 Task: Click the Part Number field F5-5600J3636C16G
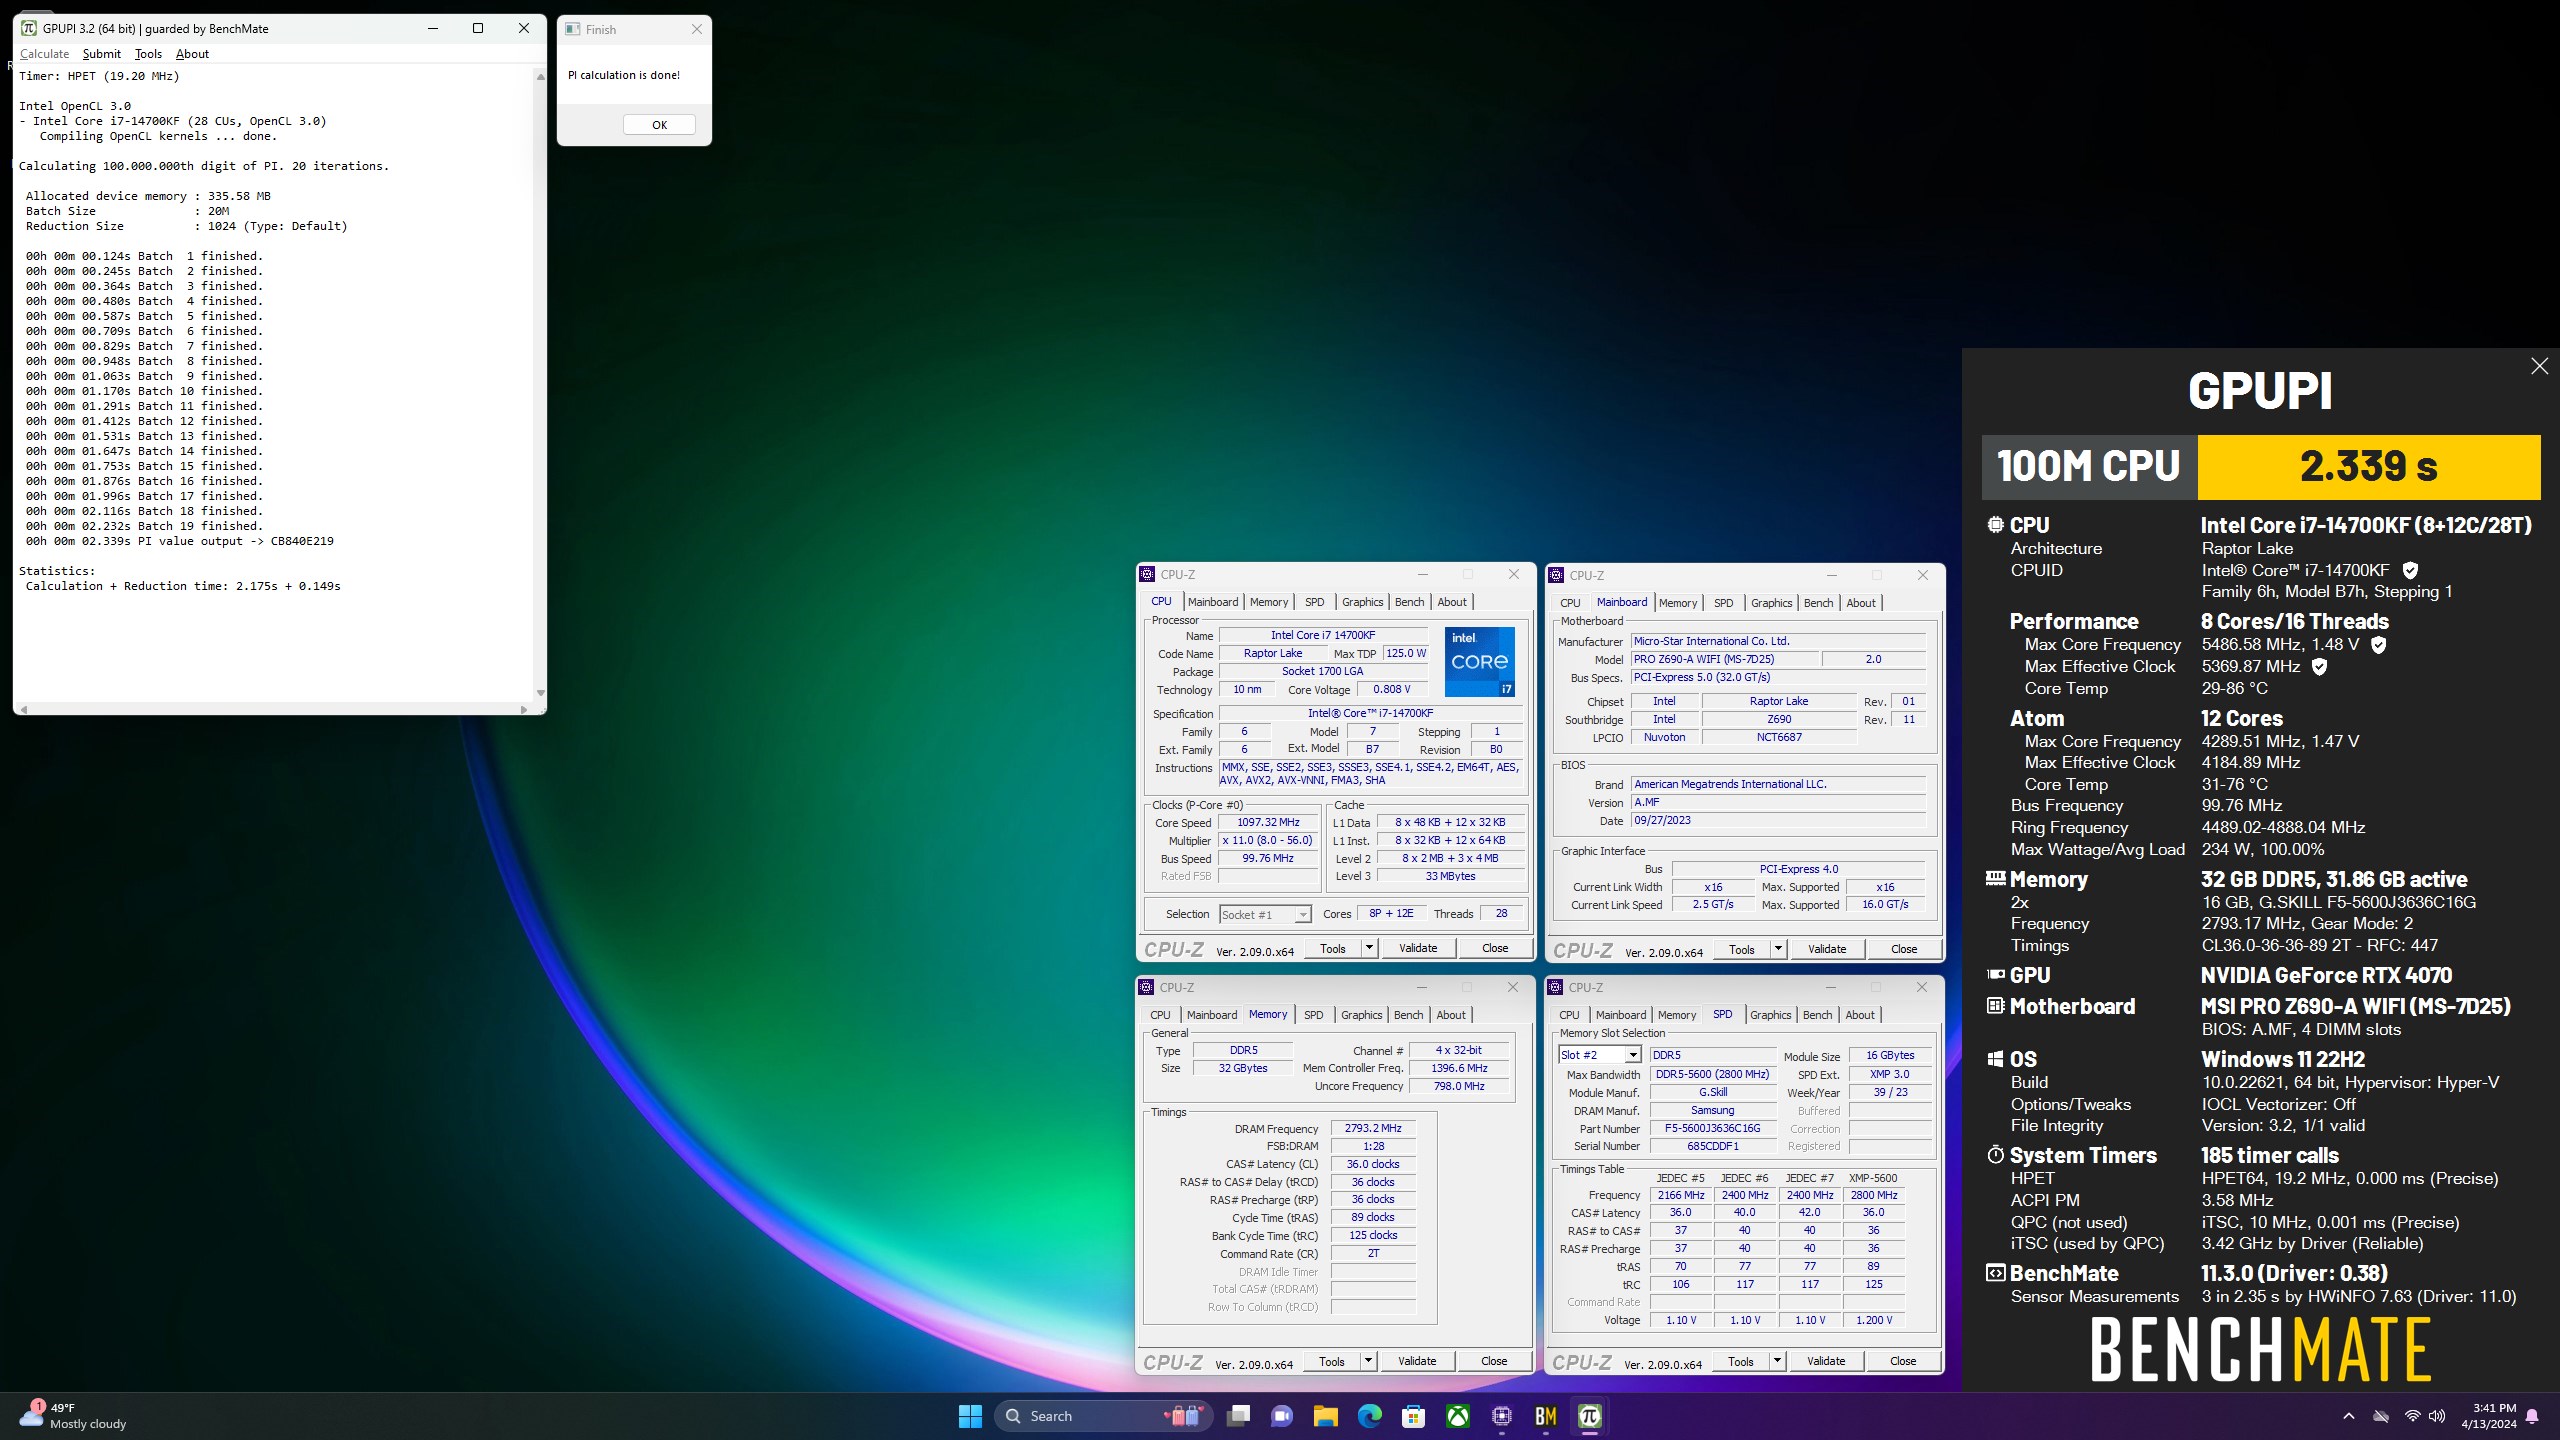[1712, 1128]
